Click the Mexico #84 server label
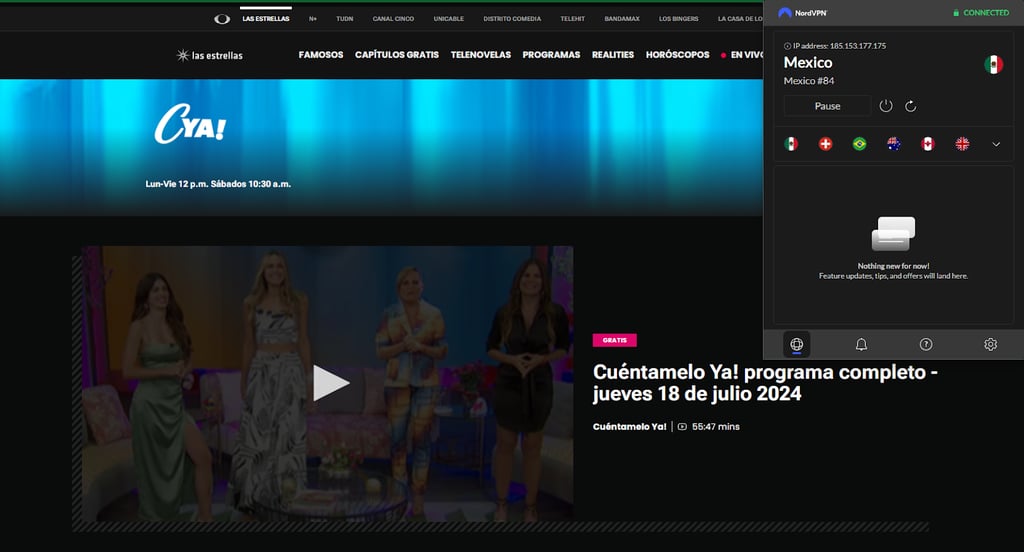This screenshot has height=552, width=1024. click(808, 81)
